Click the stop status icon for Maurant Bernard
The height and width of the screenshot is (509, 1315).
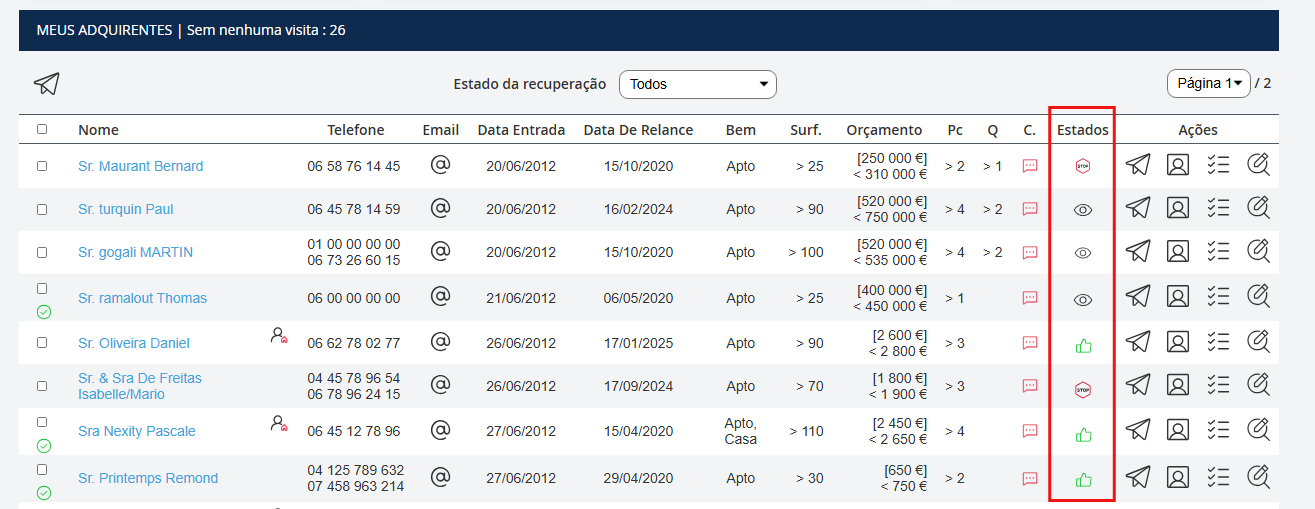1082,166
